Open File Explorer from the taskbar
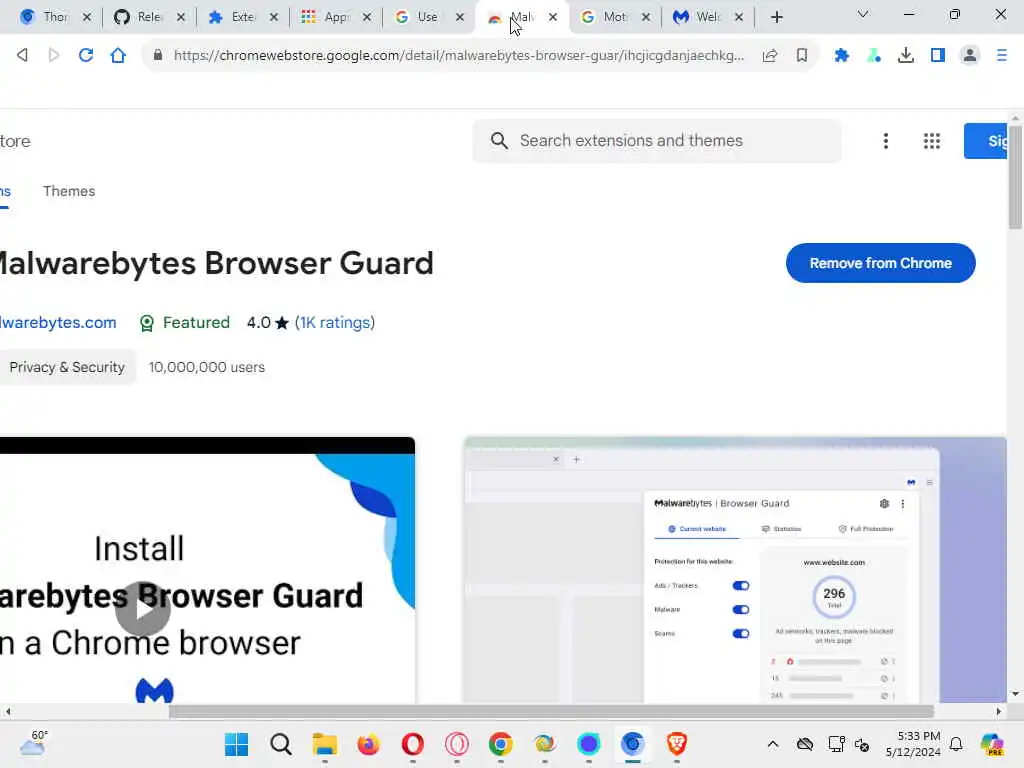 coord(325,744)
